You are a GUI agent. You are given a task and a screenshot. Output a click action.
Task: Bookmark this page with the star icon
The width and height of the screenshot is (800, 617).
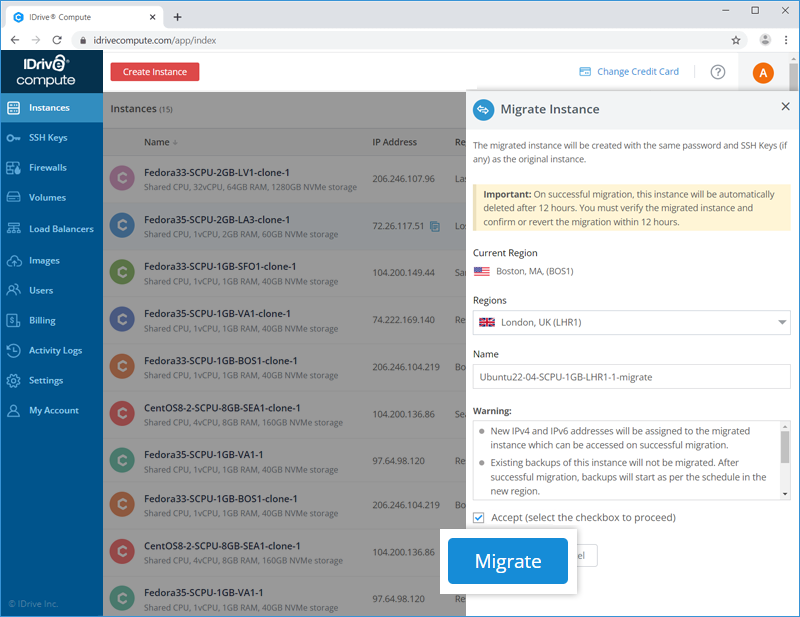click(736, 40)
